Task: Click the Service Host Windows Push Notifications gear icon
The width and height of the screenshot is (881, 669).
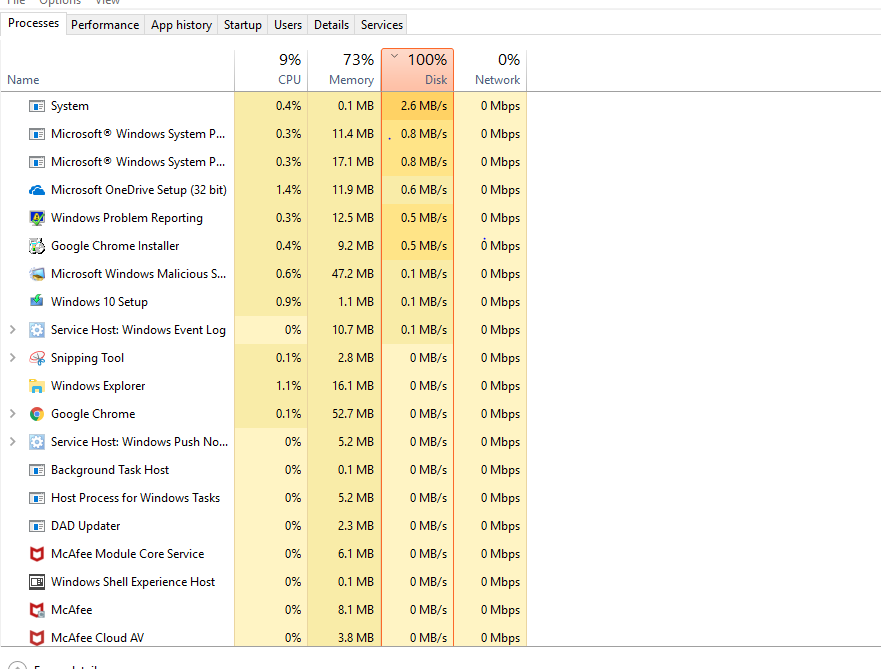Action: point(37,442)
